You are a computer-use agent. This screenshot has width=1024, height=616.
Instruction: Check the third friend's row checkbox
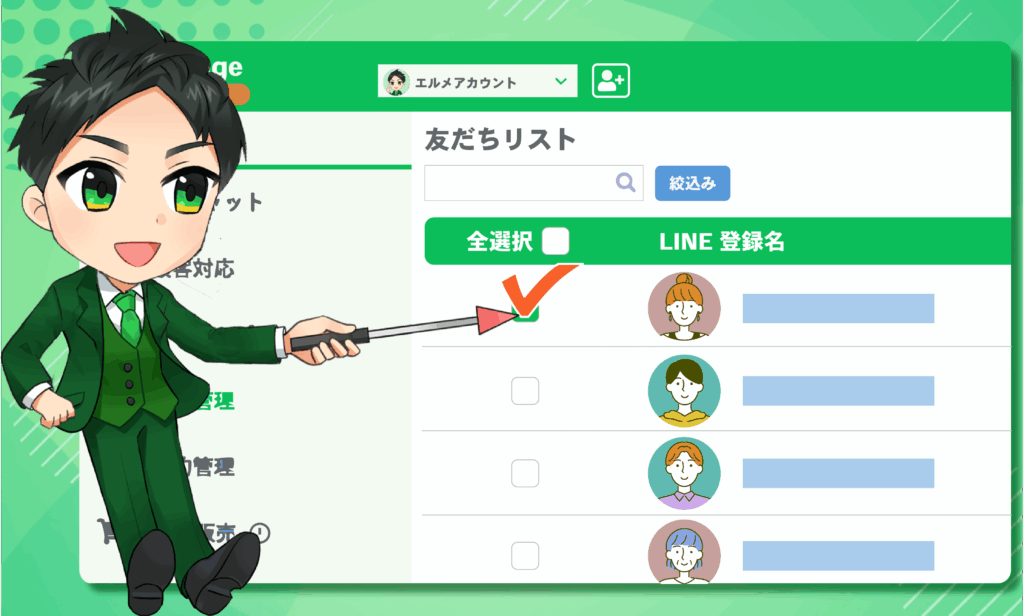coord(525,473)
